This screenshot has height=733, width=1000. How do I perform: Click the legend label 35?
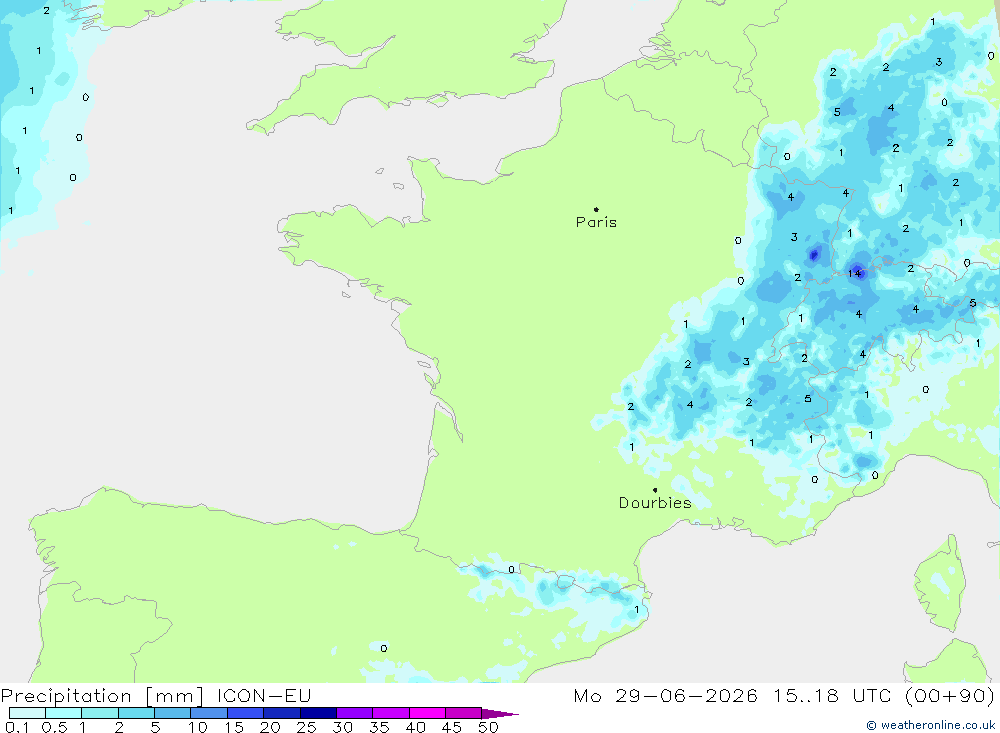point(379,727)
